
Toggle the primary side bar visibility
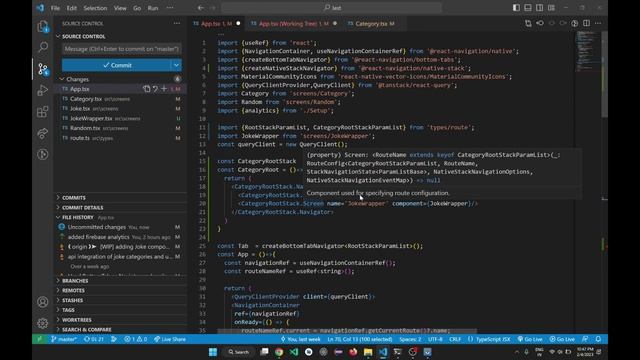(x=516, y=8)
